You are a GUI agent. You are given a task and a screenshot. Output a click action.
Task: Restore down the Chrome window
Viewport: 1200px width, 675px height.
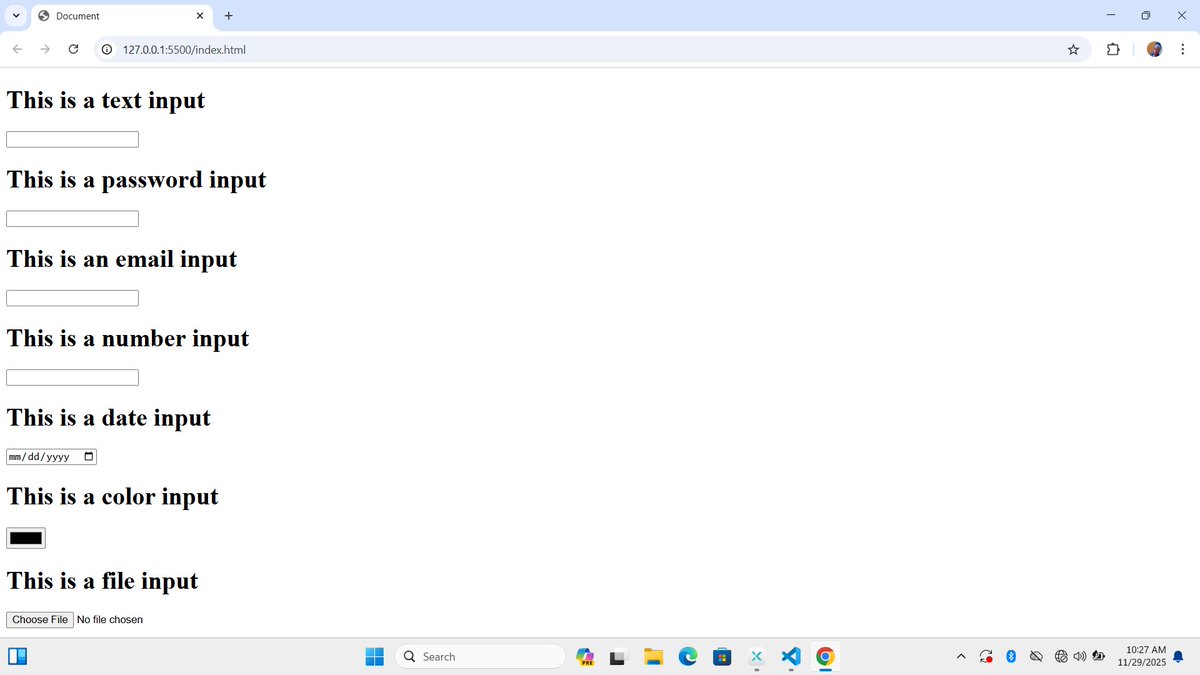click(1146, 15)
